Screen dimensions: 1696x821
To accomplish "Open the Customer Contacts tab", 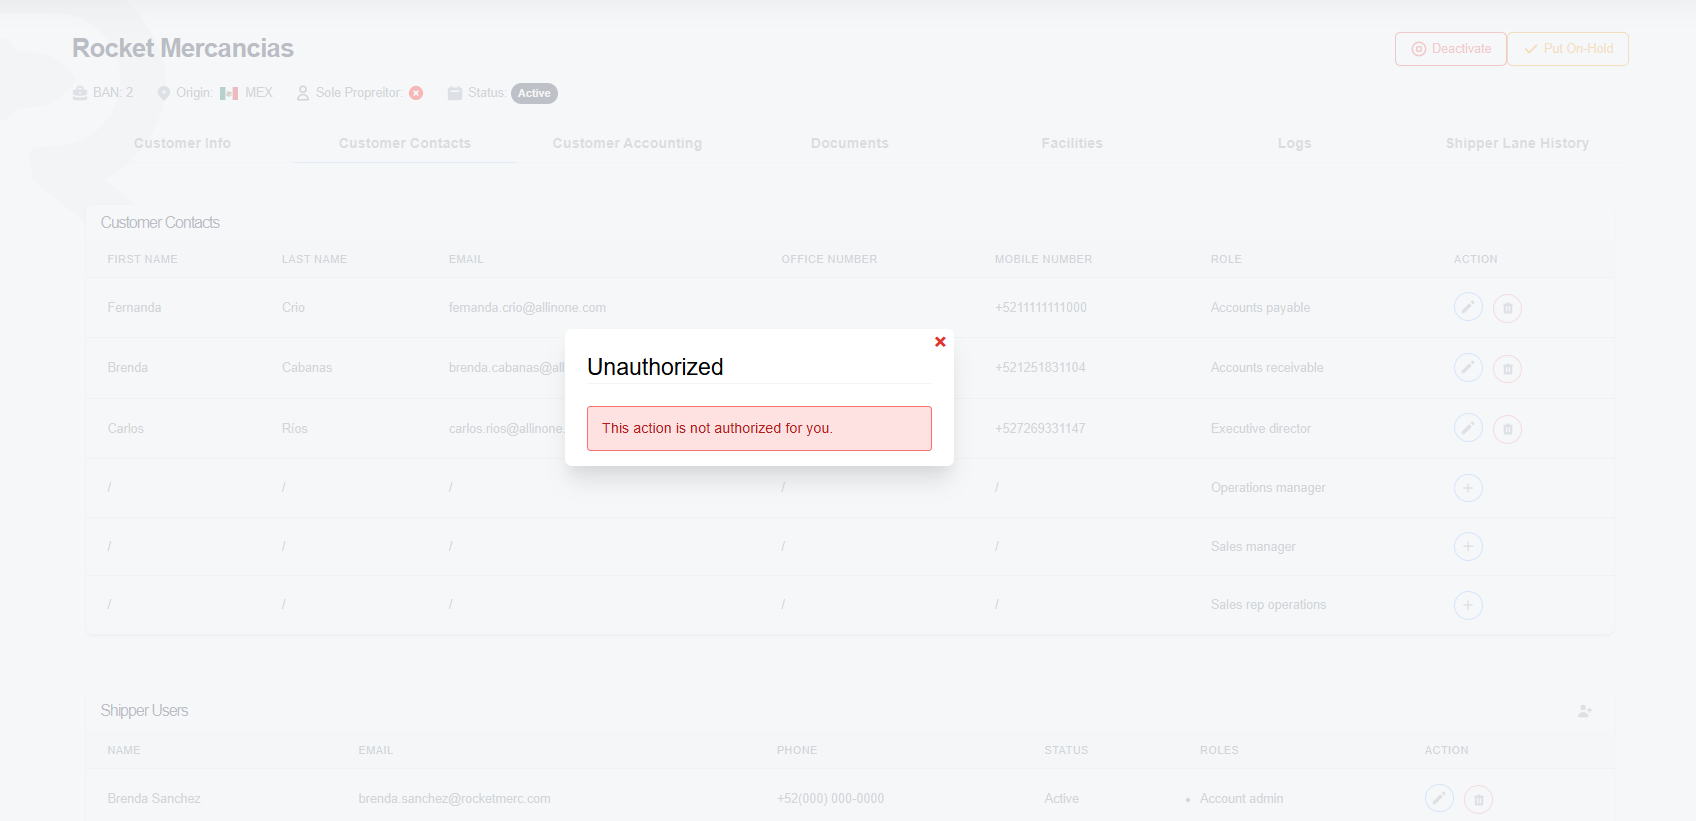I will click(x=405, y=143).
